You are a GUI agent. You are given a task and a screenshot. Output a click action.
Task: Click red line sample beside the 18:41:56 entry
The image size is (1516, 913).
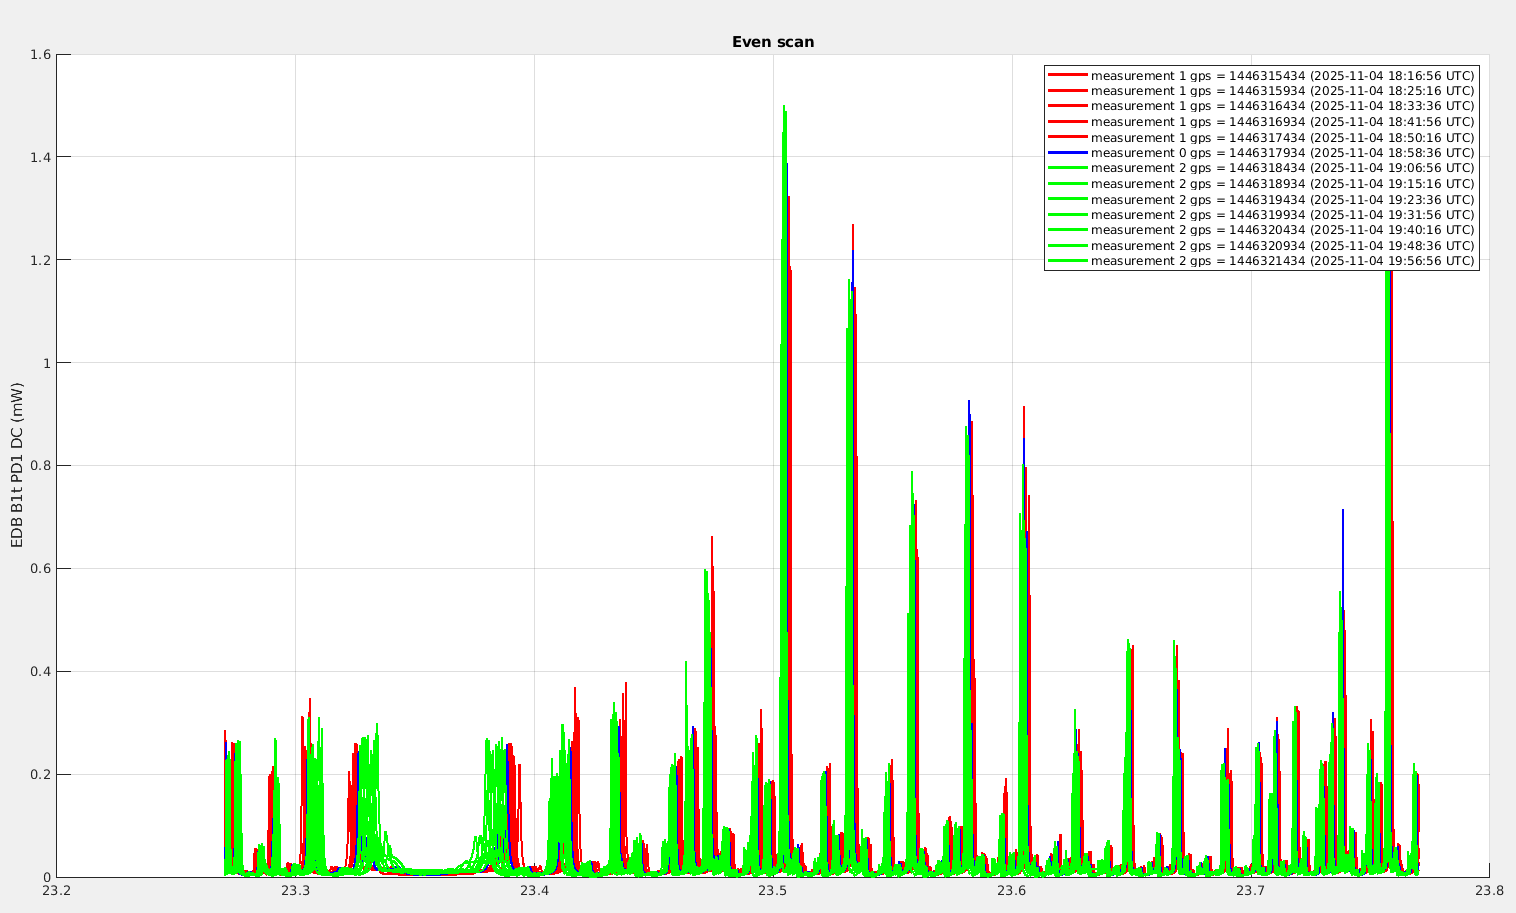1067,122
